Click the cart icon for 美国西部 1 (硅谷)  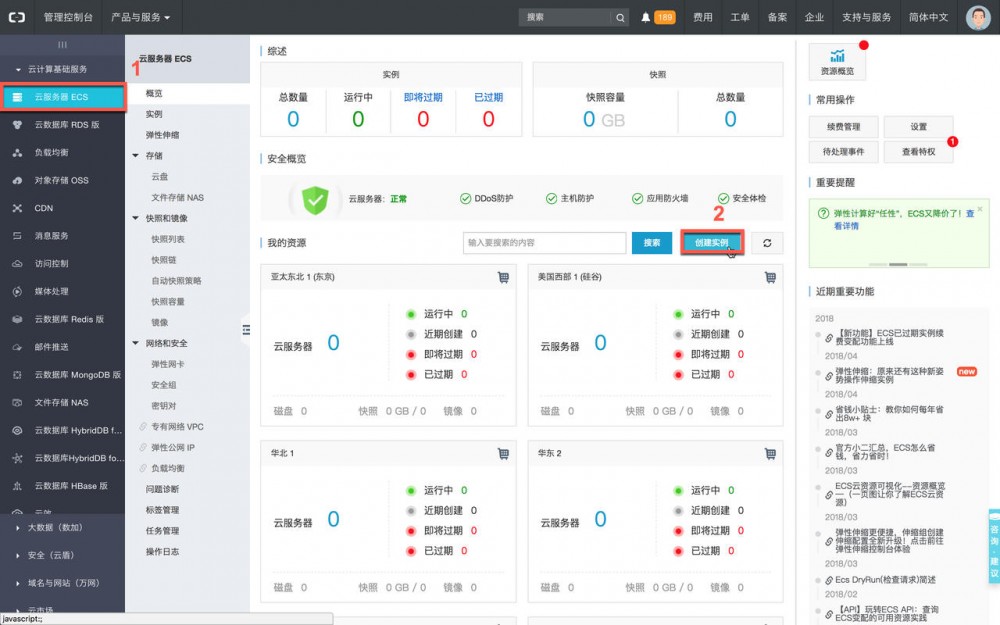pos(770,277)
